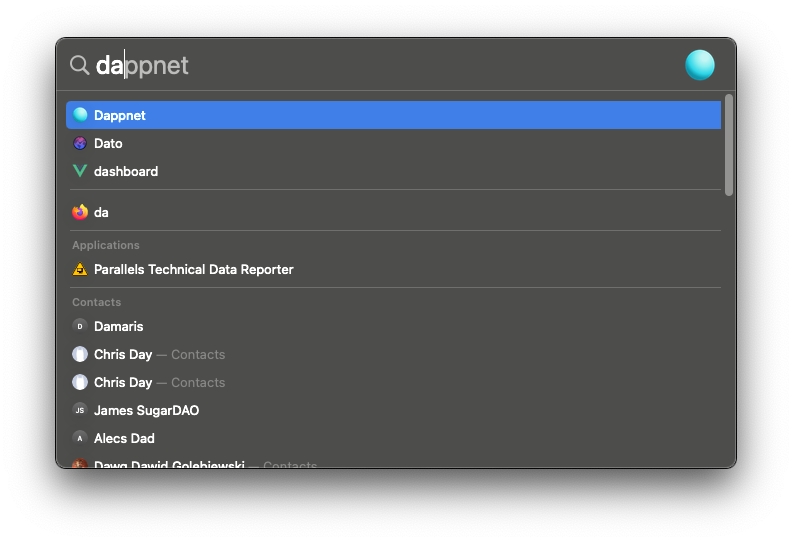Open Parallels Technical Data Reporter application
792x542 pixels.
pyautogui.click(x=194, y=269)
